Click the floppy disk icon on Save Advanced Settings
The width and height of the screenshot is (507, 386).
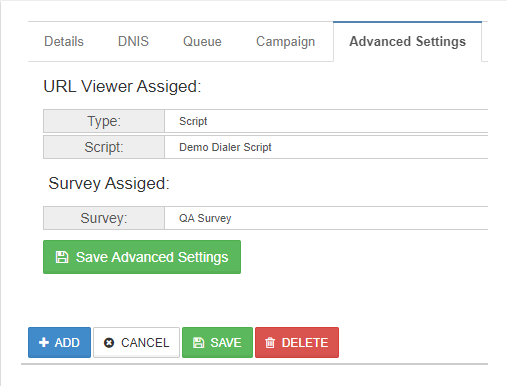tap(62, 257)
